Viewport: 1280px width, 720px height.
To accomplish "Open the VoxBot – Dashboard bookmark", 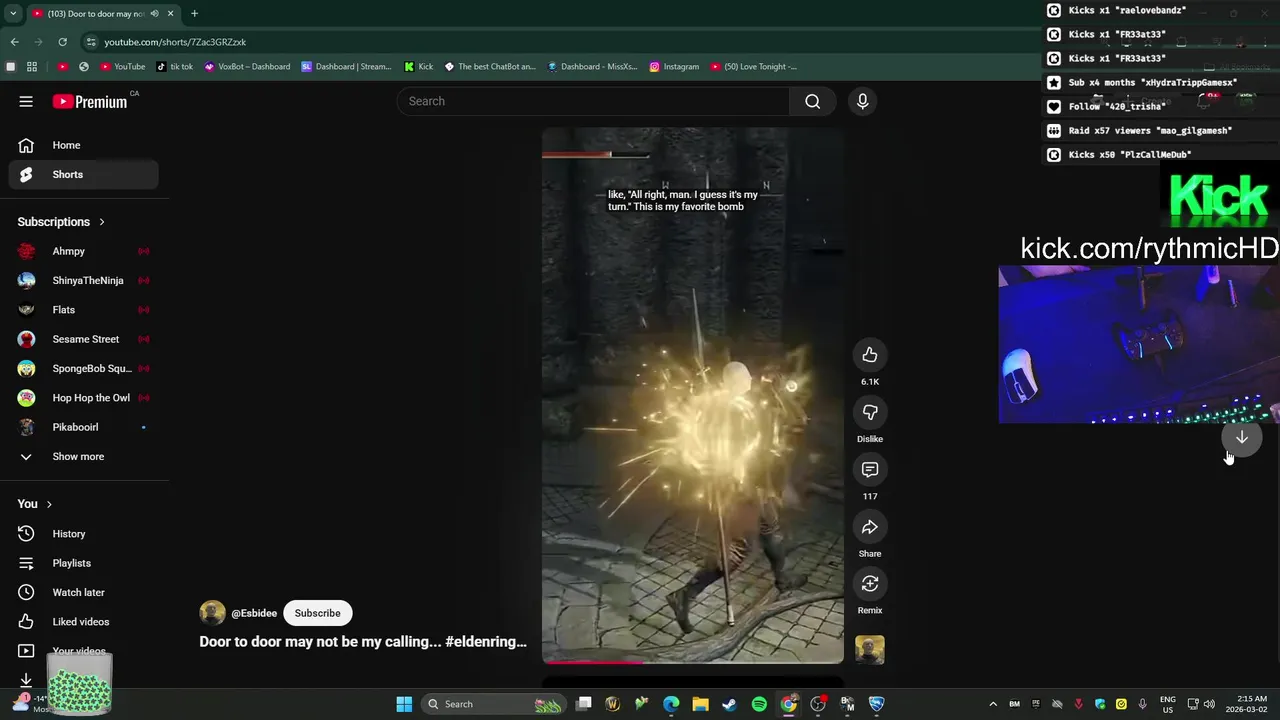I will [x=247, y=67].
